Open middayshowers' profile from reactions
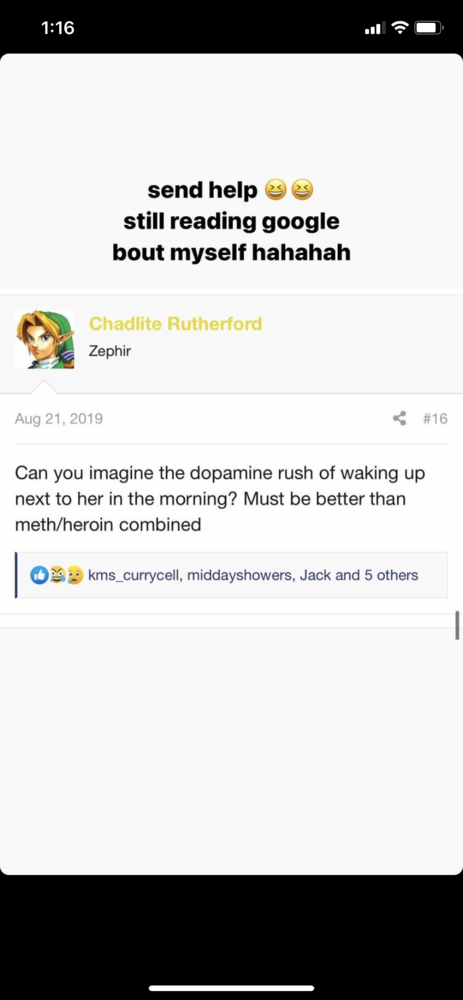 (x=240, y=575)
